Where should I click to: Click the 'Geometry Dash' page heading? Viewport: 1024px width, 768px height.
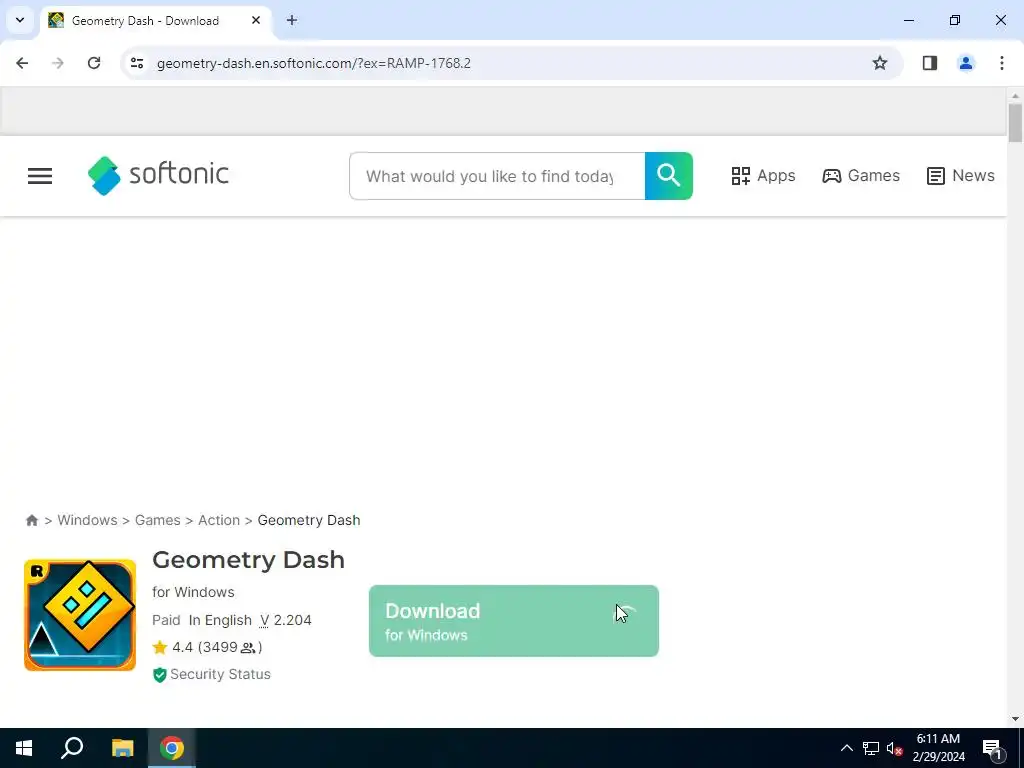(248, 560)
